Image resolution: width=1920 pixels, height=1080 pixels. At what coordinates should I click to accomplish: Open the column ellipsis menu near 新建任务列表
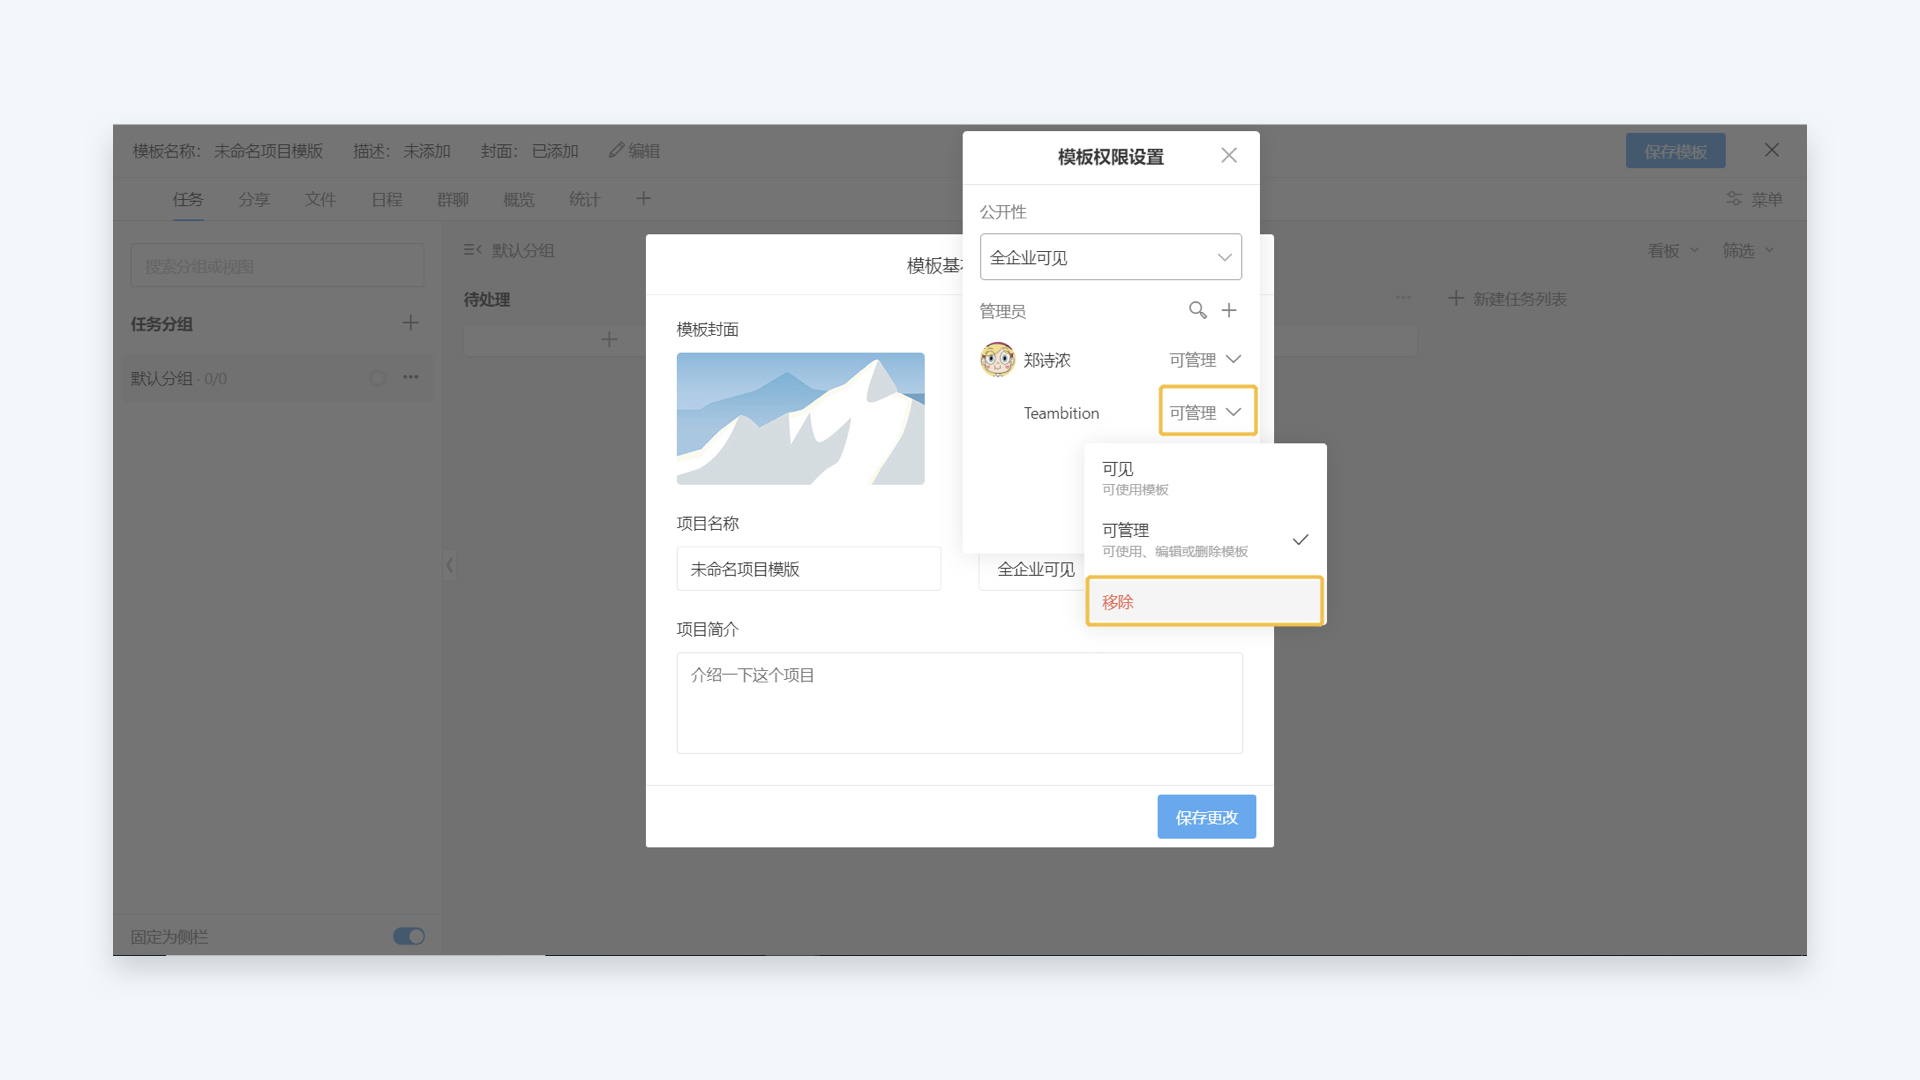coord(1403,298)
